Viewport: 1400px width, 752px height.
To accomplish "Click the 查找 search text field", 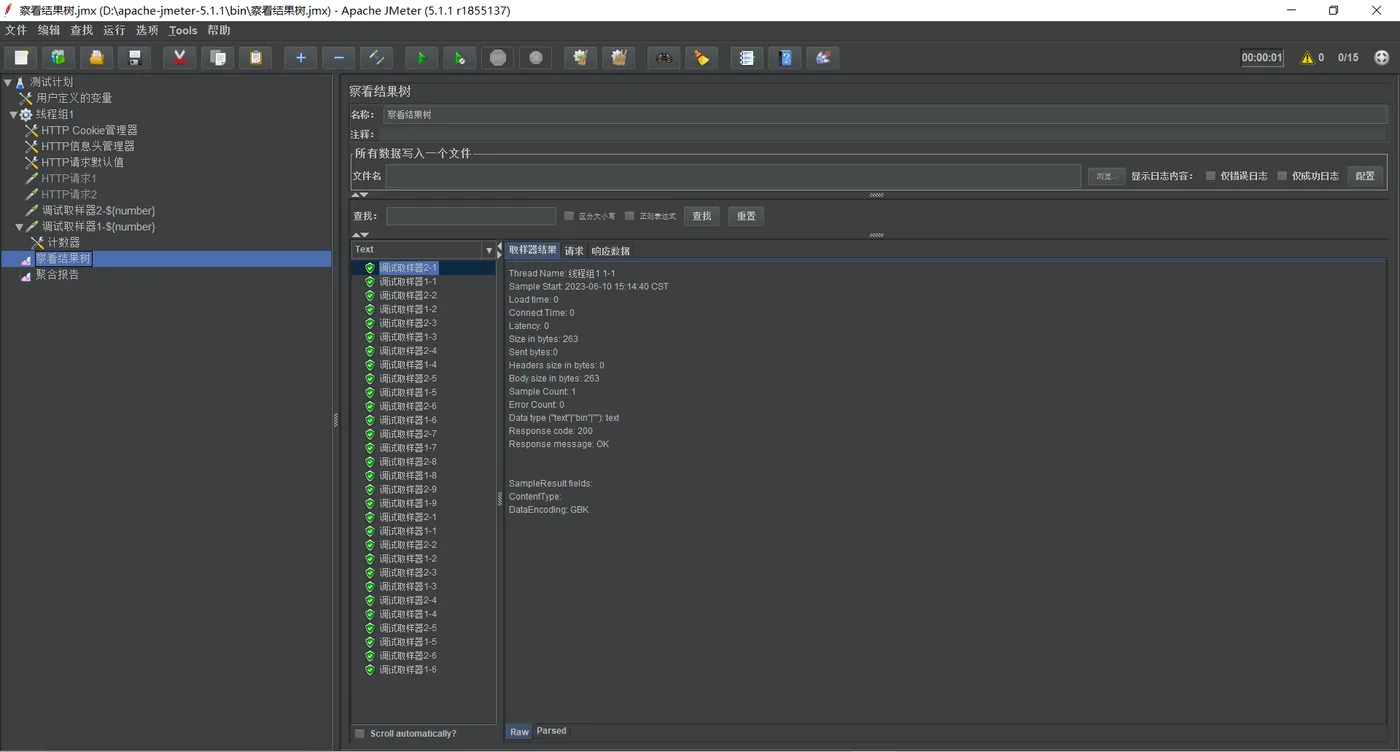I will (471, 216).
